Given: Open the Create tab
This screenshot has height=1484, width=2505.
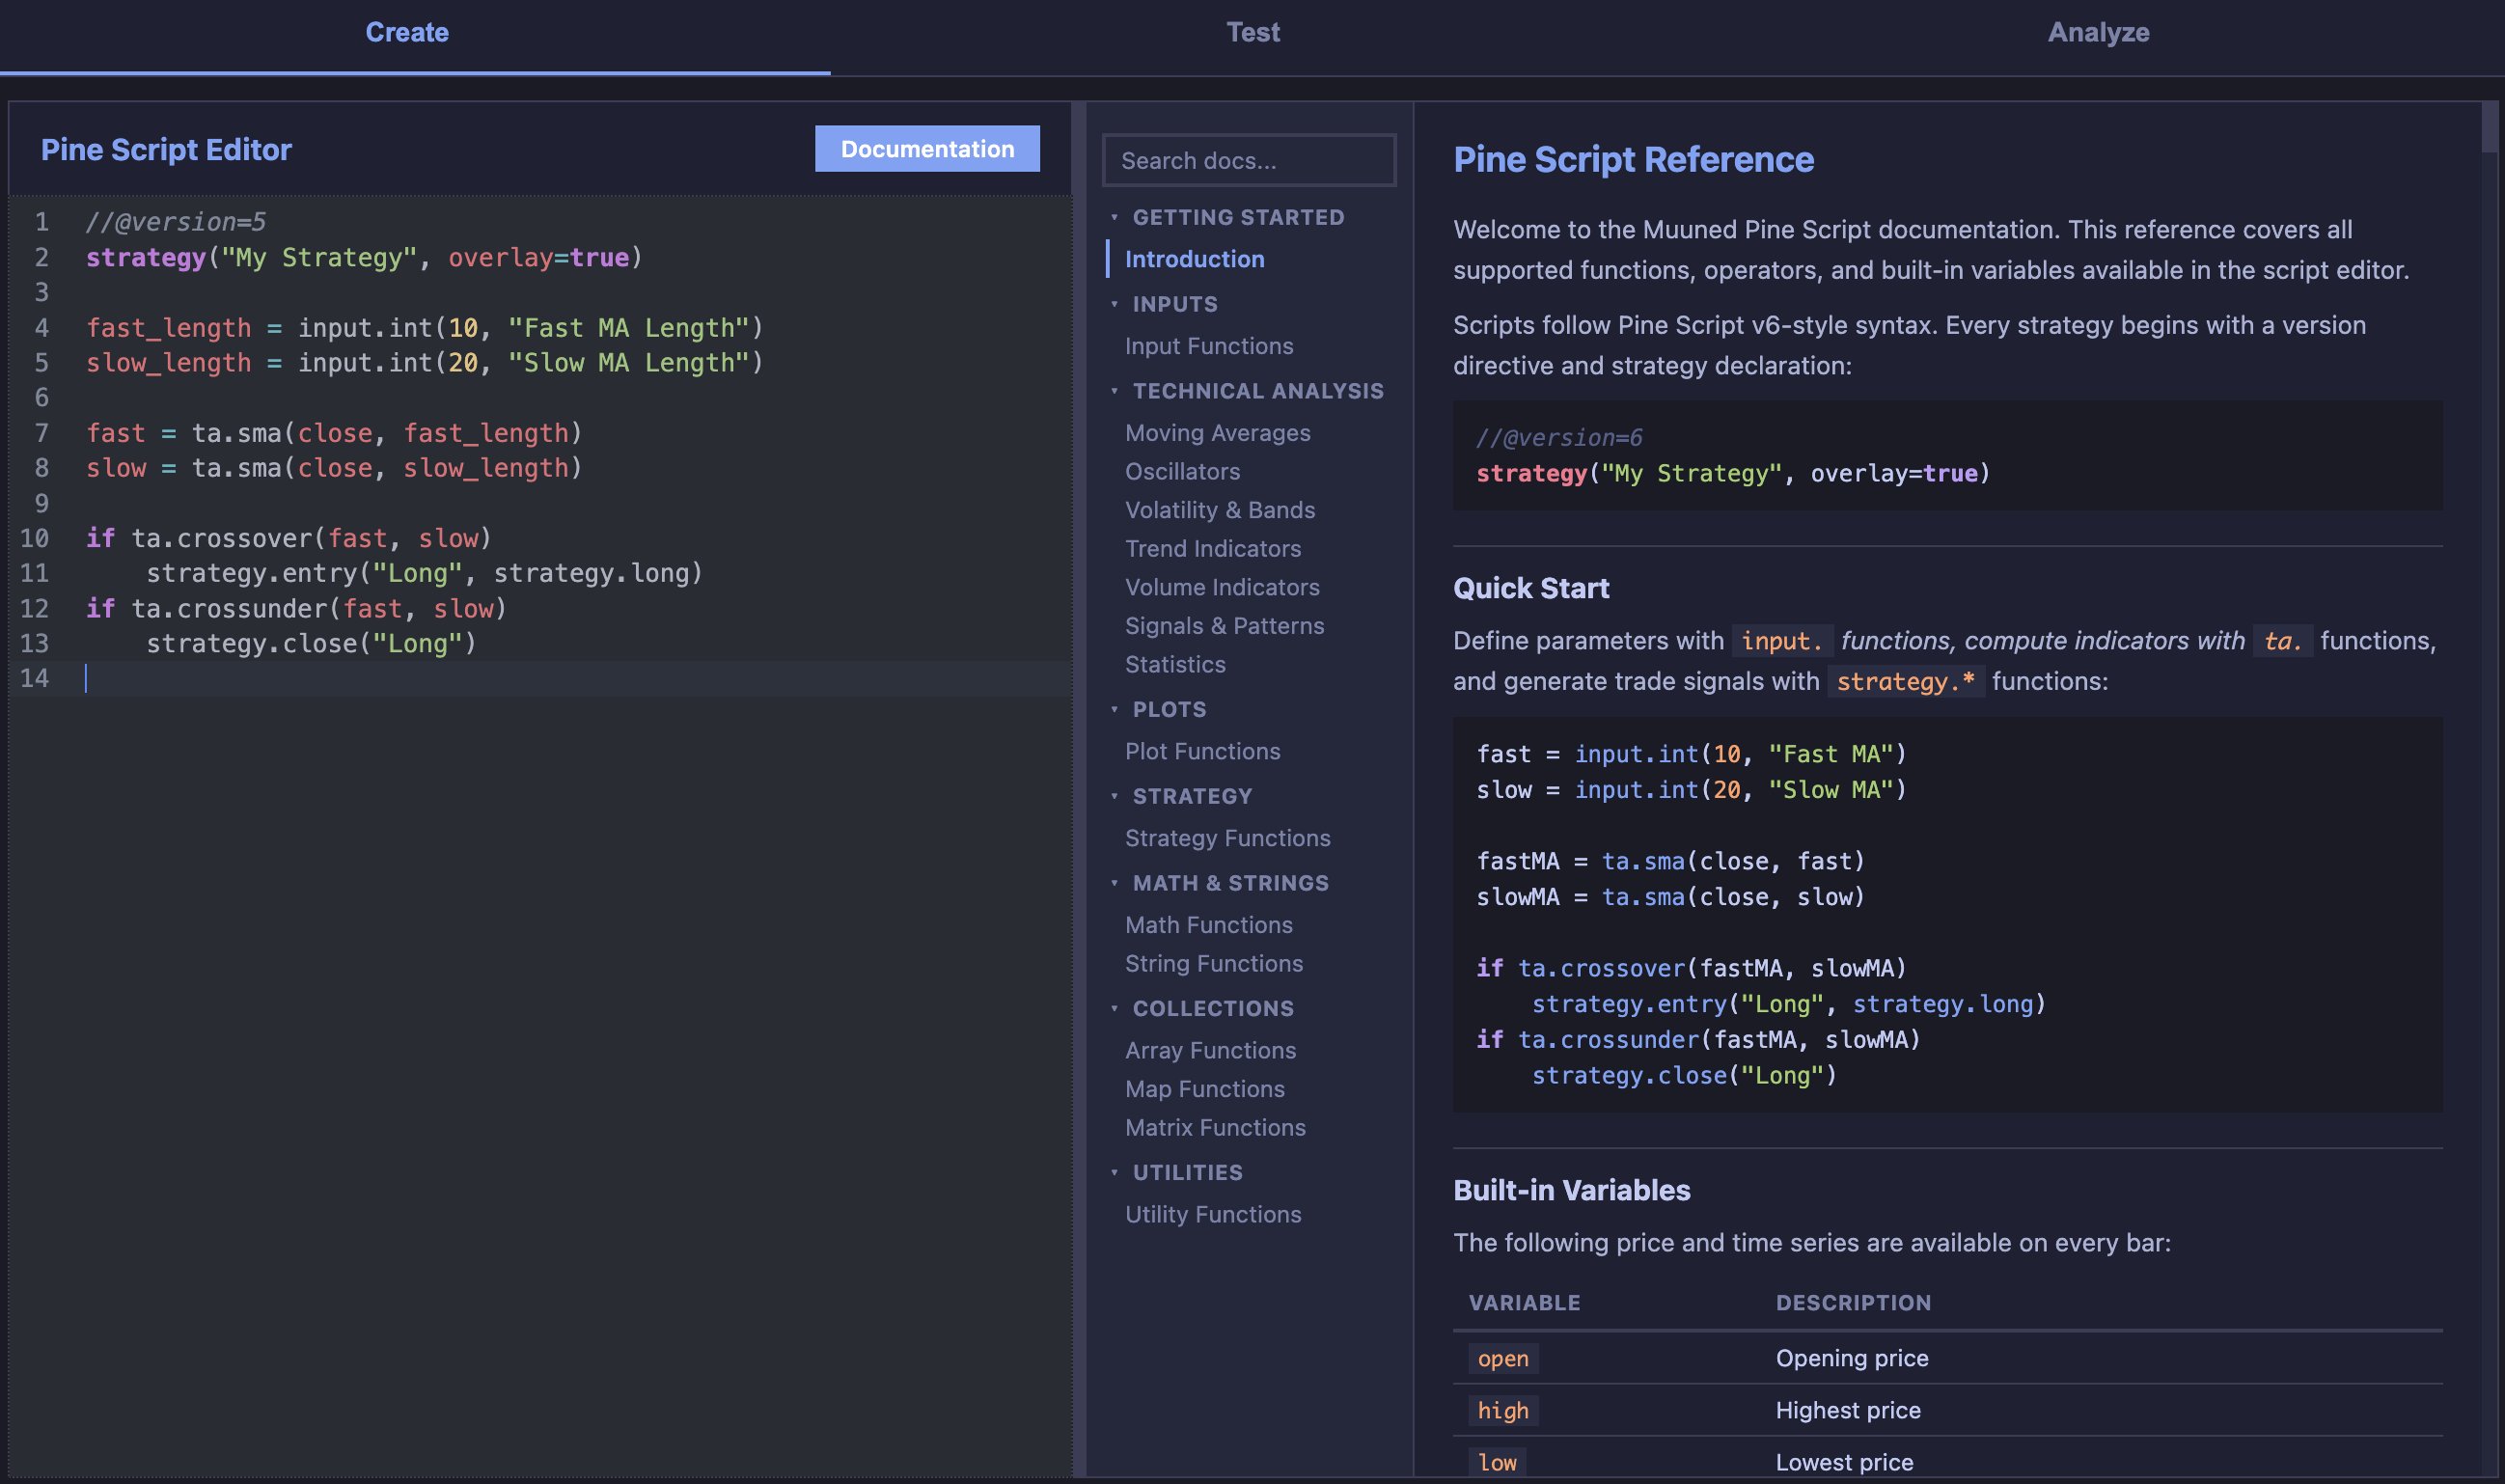Looking at the screenshot, I should tap(406, 32).
